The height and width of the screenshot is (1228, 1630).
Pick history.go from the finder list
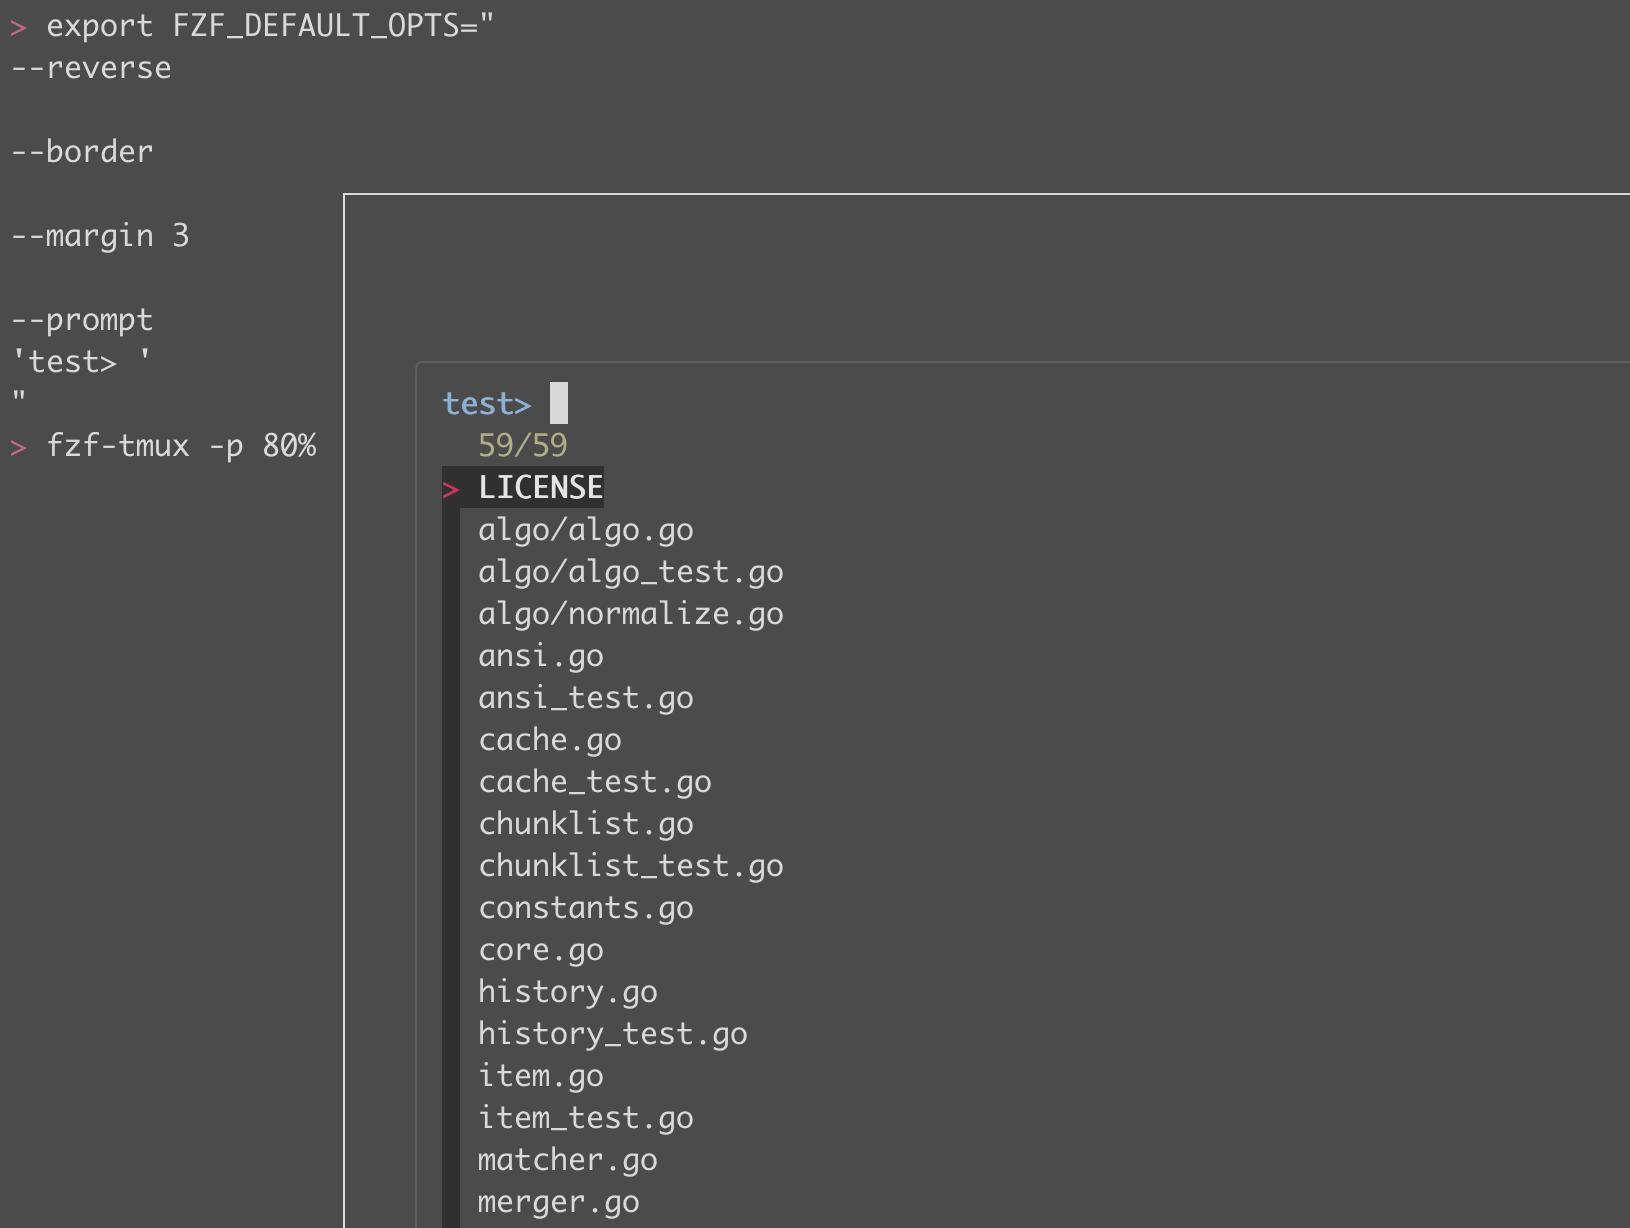(x=567, y=991)
